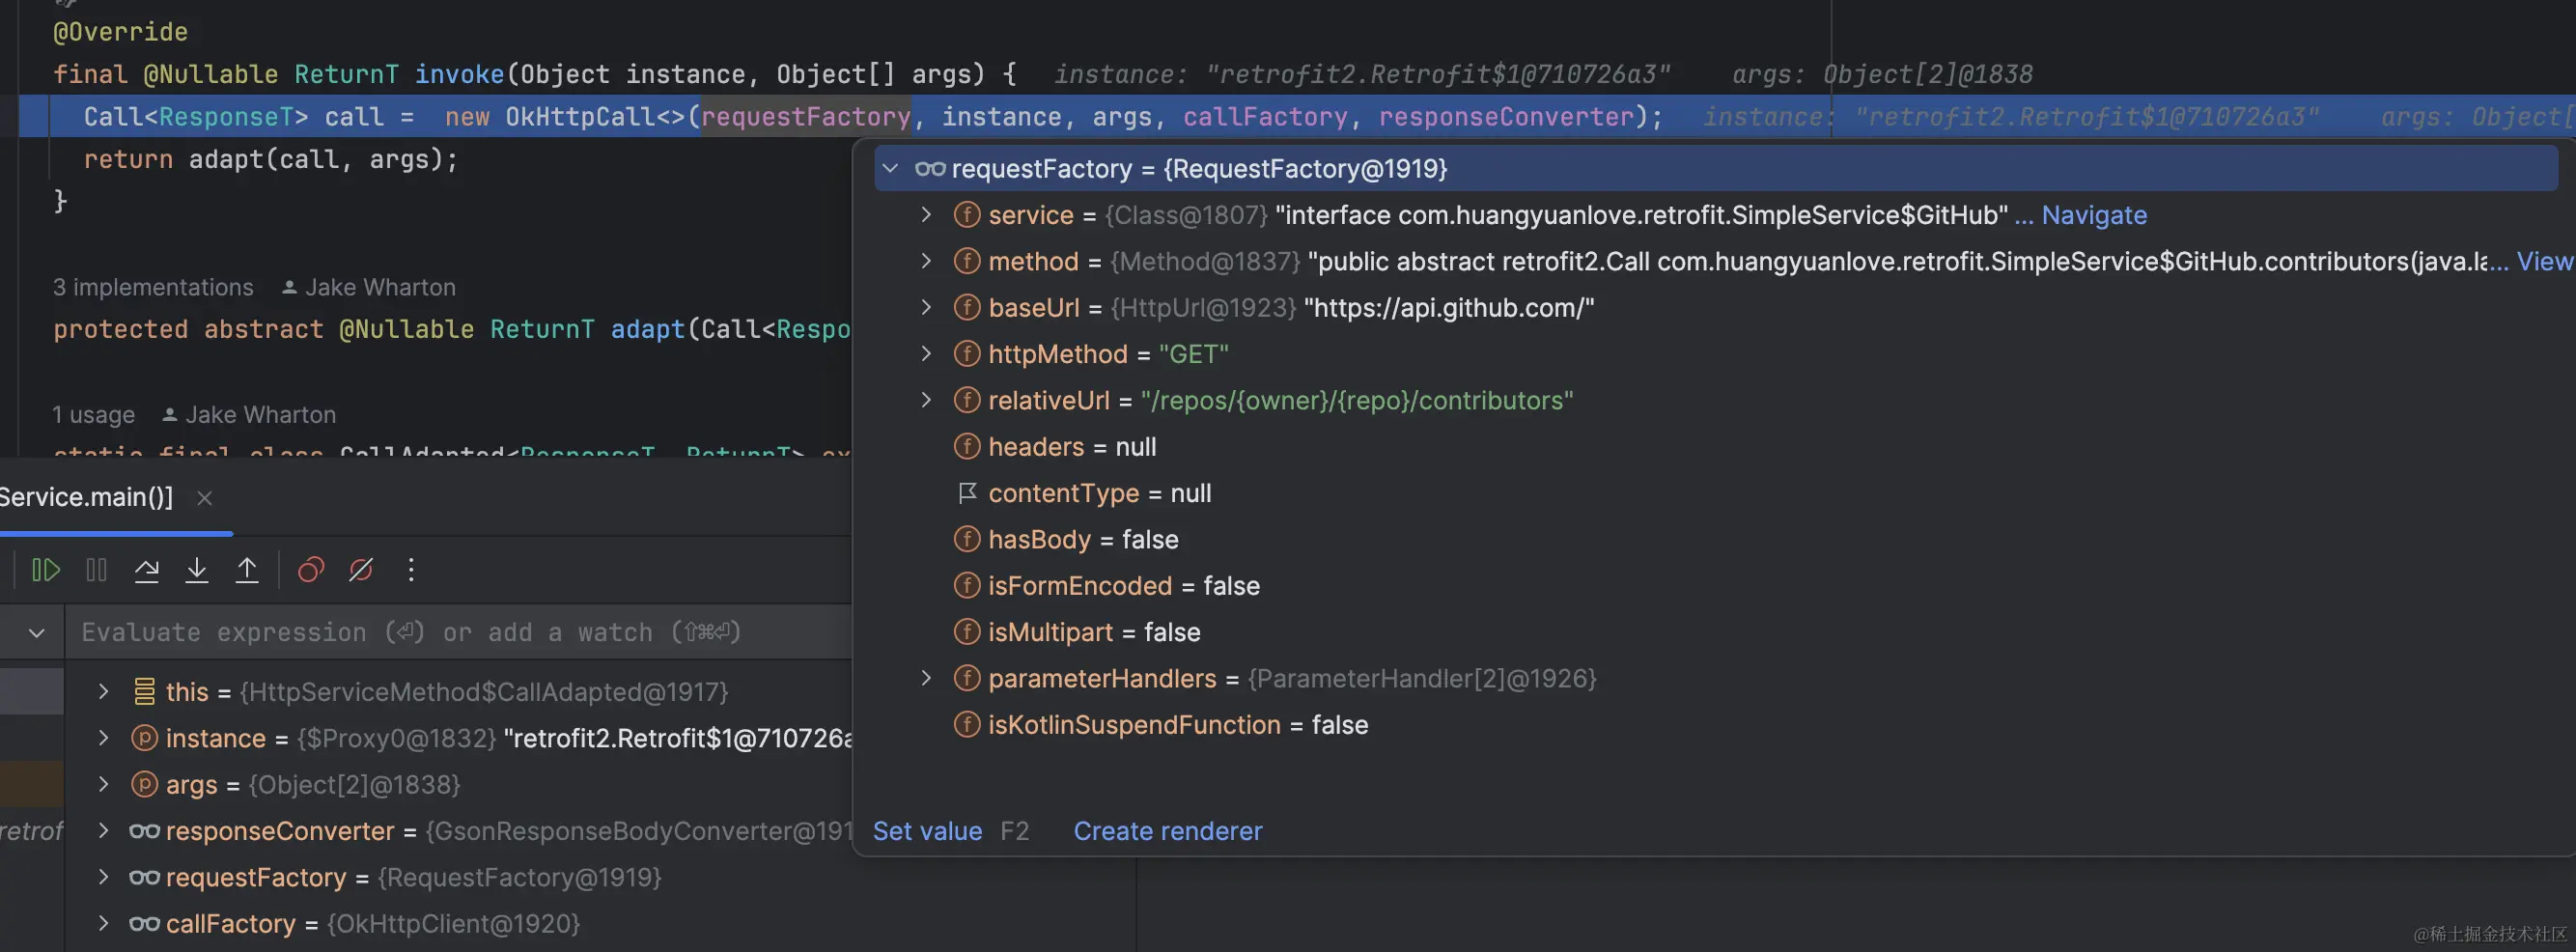2576x952 pixels.
Task: Click field icon of httpMethod row
Action: [x=966, y=354]
